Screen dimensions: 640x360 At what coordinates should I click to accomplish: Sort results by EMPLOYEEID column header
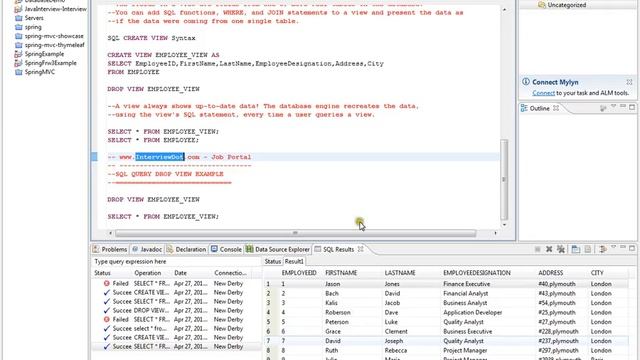(x=299, y=273)
